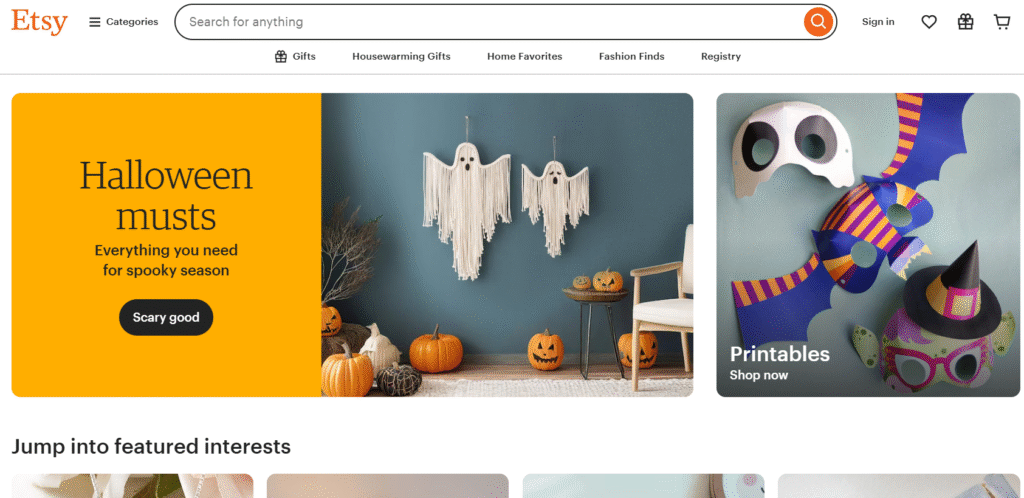Click the Gifts icon in navigation bar
The height and width of the screenshot is (498, 1024).
click(281, 56)
